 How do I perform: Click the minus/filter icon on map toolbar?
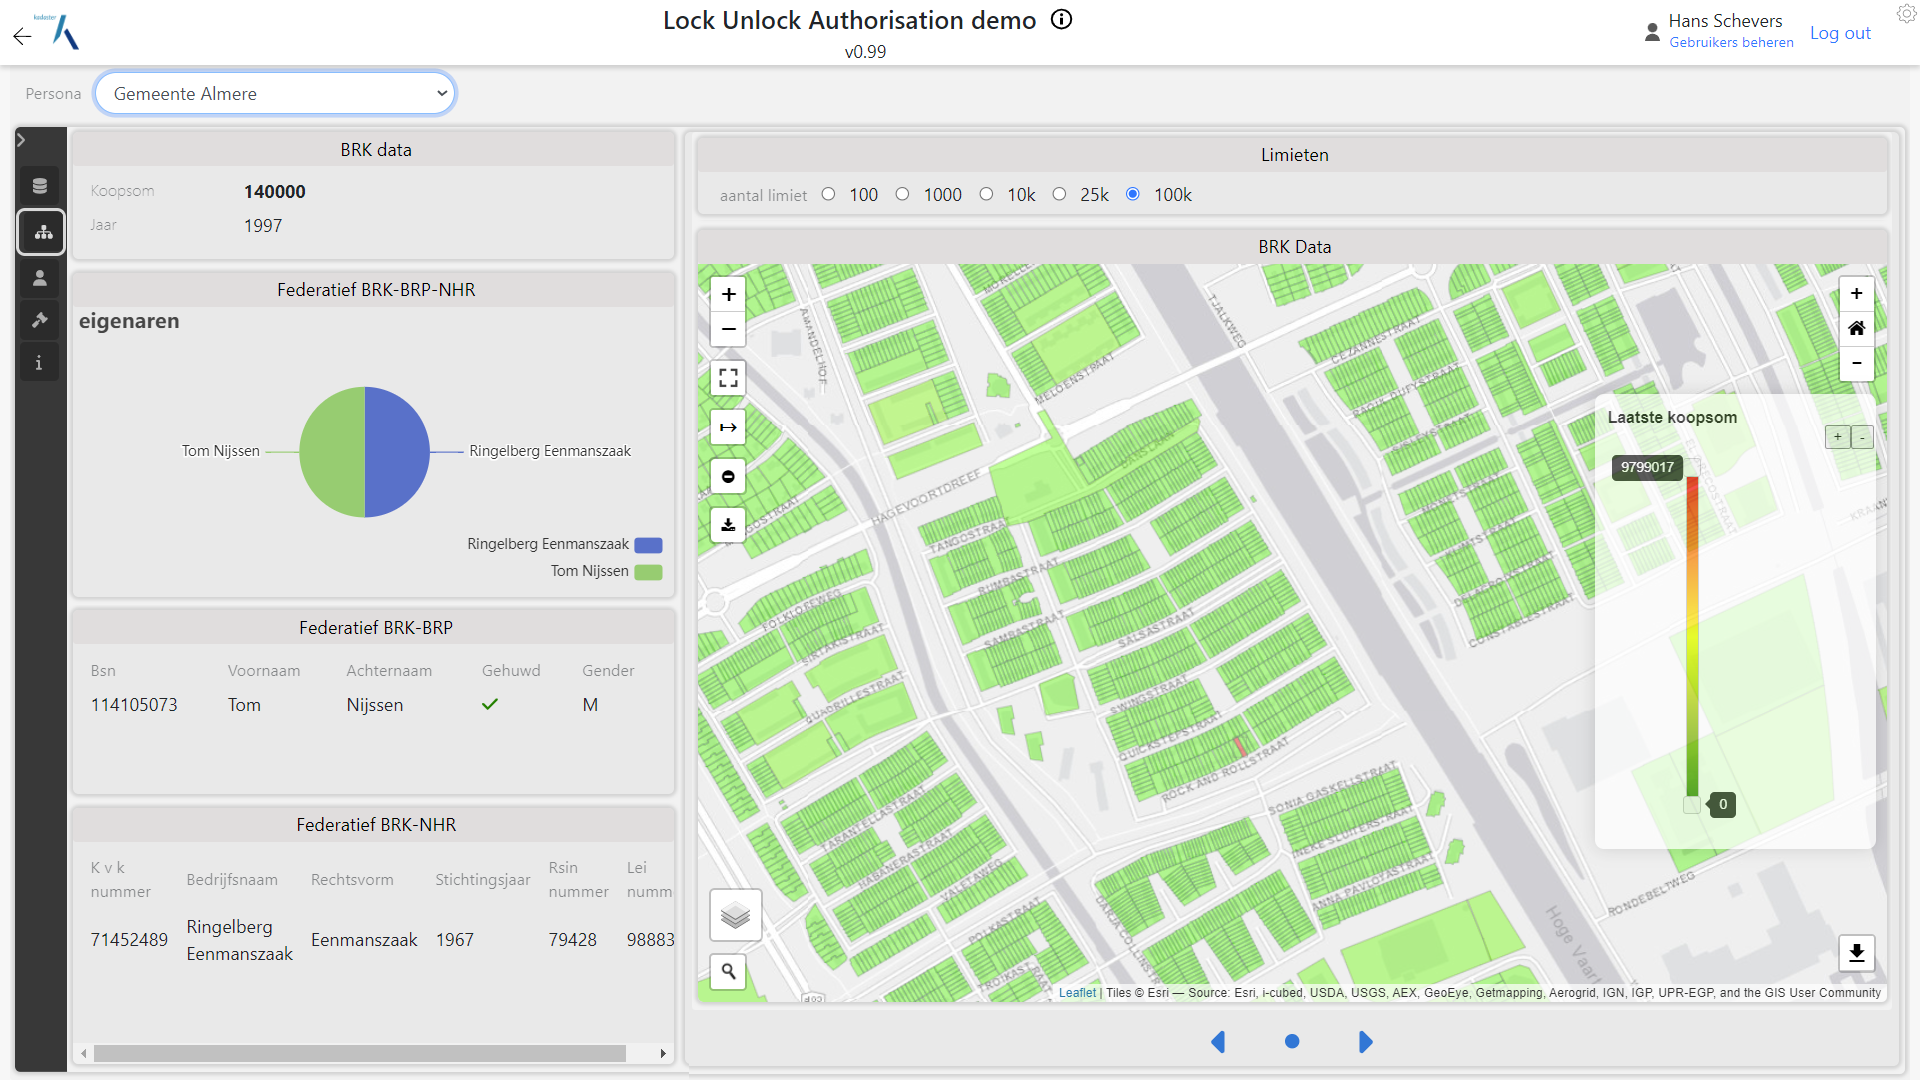click(x=731, y=475)
